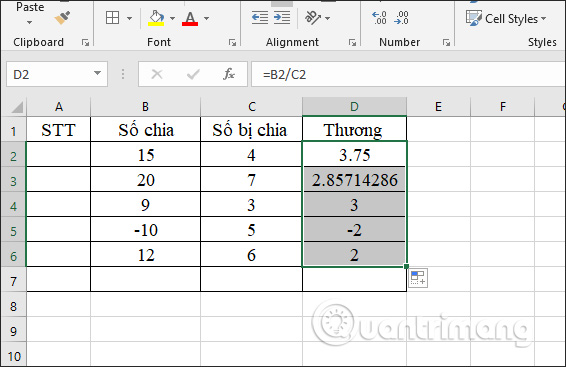Click the cell with value 9
The image size is (566, 367).
[145, 205]
